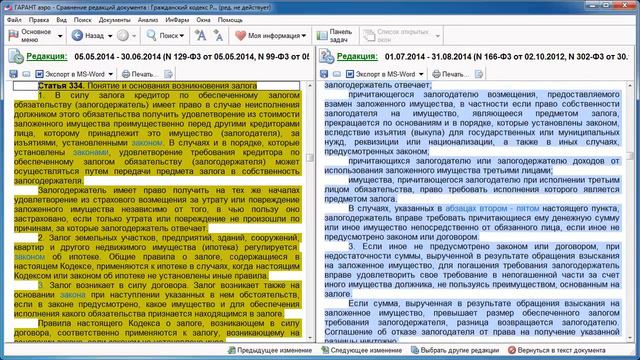The width and height of the screenshot is (640, 360).
Task: Open the Поиск menu in menu bar
Action: 82,20
